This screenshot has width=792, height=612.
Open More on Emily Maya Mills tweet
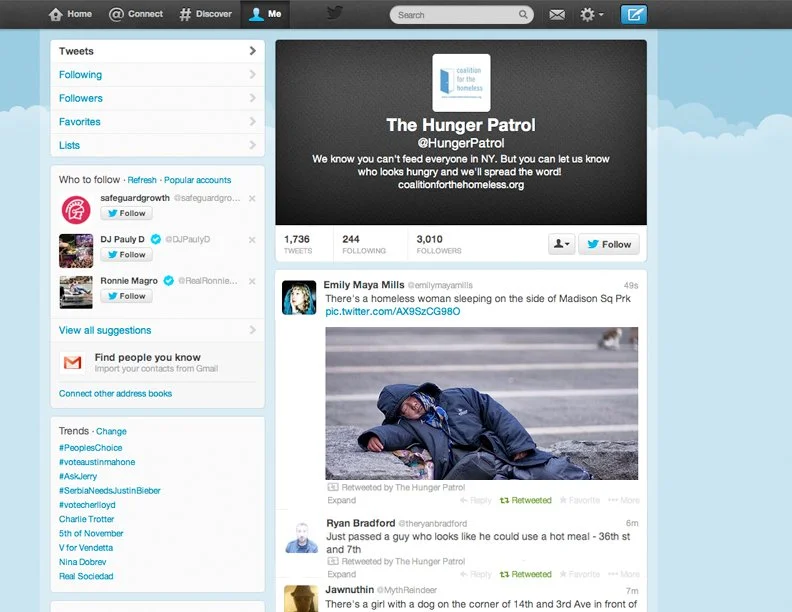pos(624,500)
